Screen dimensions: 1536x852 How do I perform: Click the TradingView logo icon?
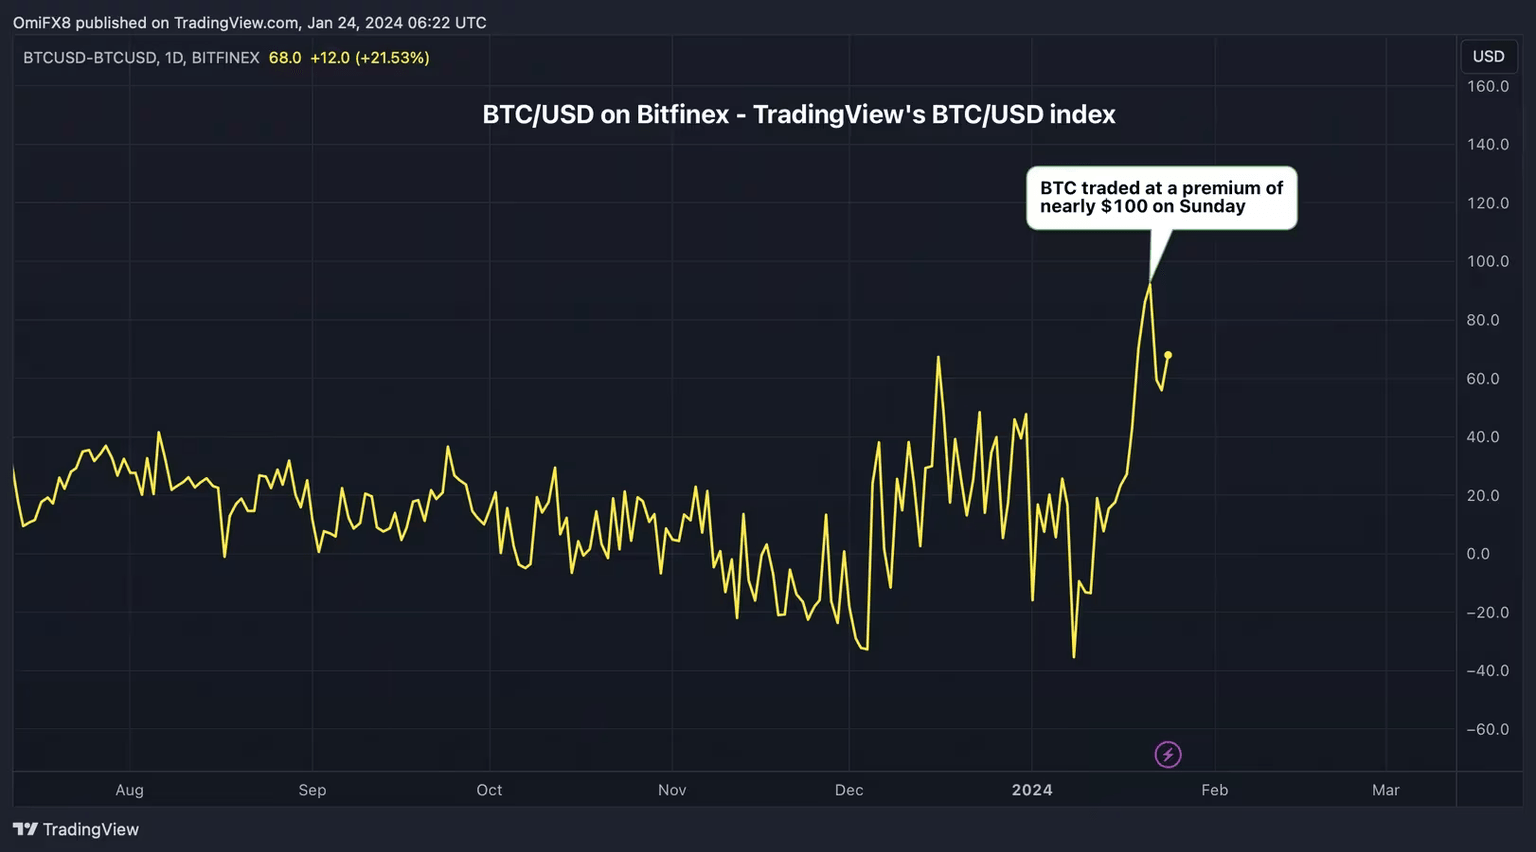coord(25,829)
